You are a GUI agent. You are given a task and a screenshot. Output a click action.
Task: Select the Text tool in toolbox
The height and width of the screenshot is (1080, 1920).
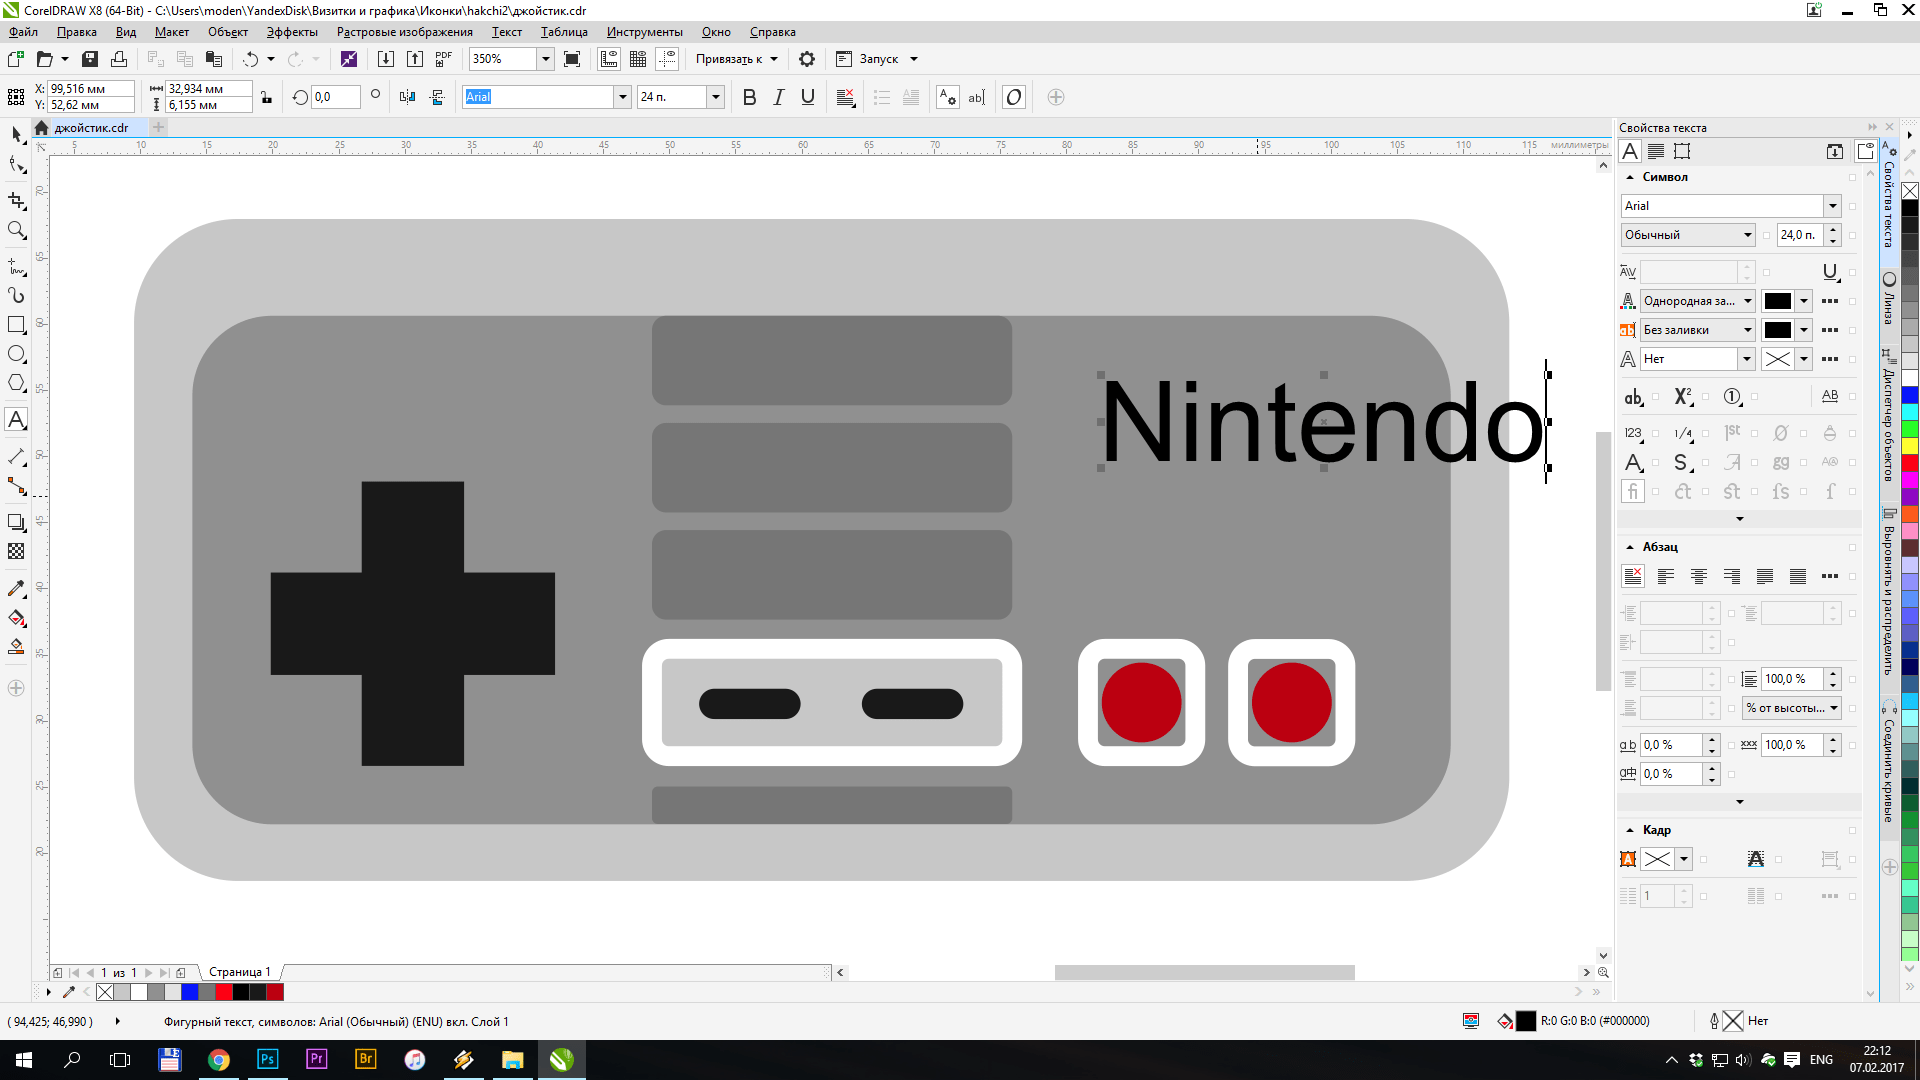[16, 420]
